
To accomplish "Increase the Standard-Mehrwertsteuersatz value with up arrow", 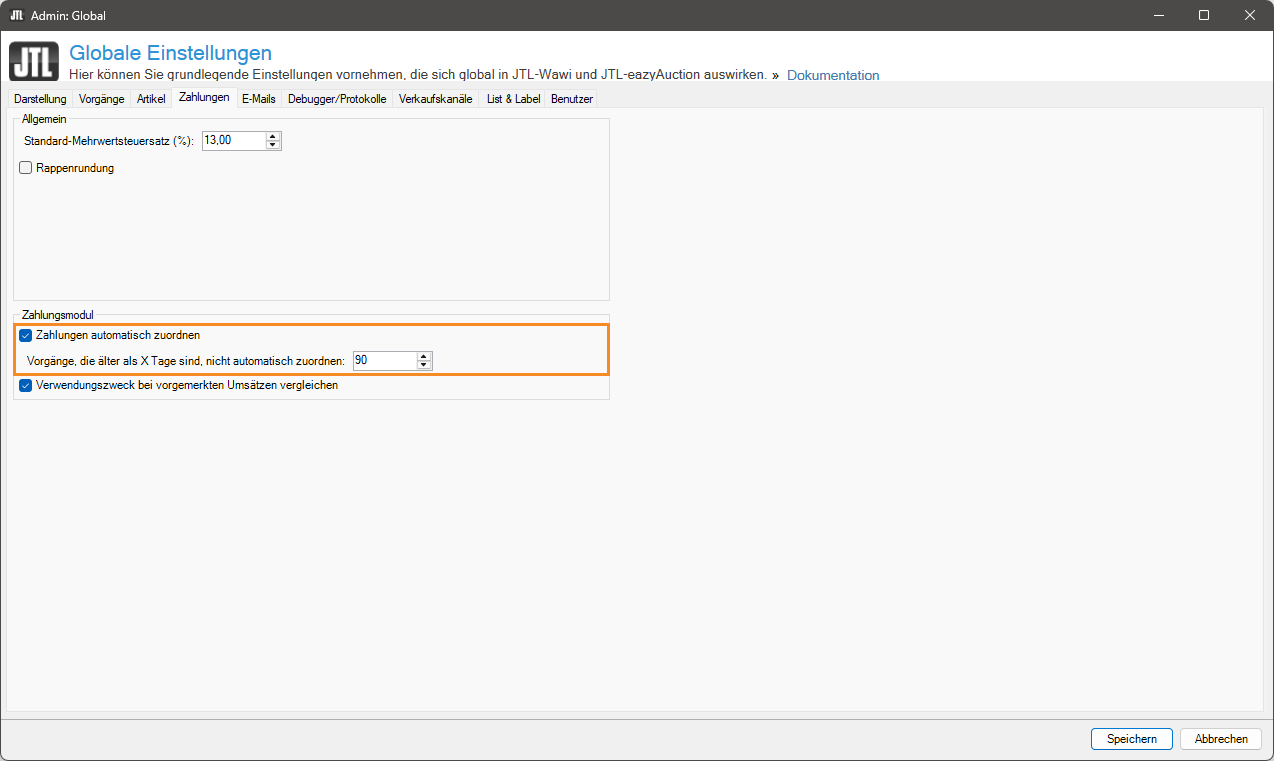I will click(x=273, y=136).
